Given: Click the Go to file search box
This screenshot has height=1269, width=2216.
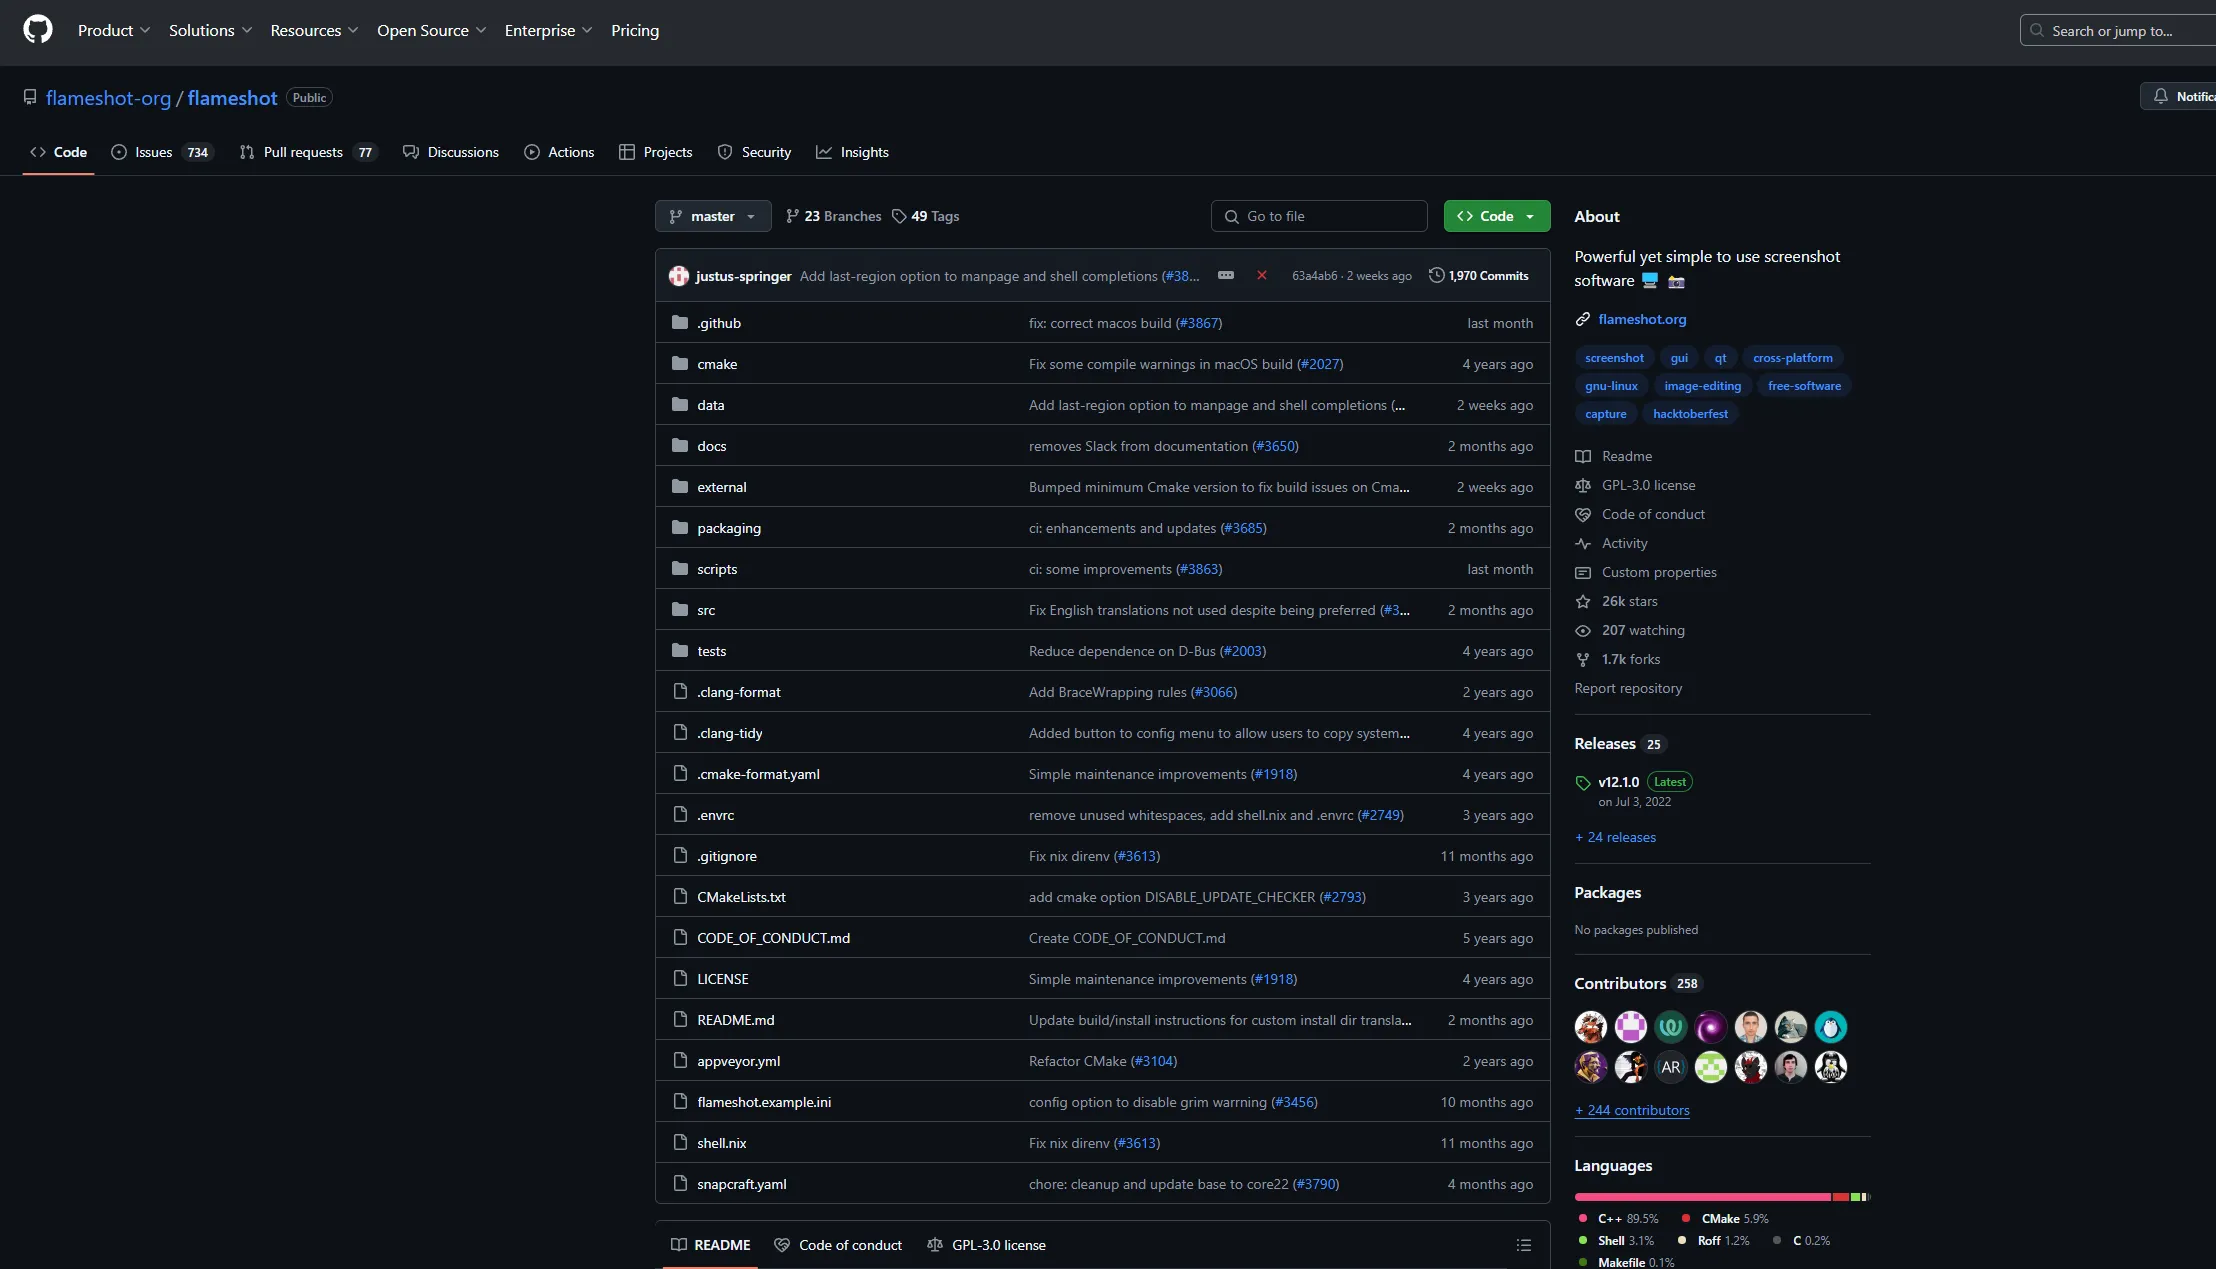Looking at the screenshot, I should (x=1319, y=216).
